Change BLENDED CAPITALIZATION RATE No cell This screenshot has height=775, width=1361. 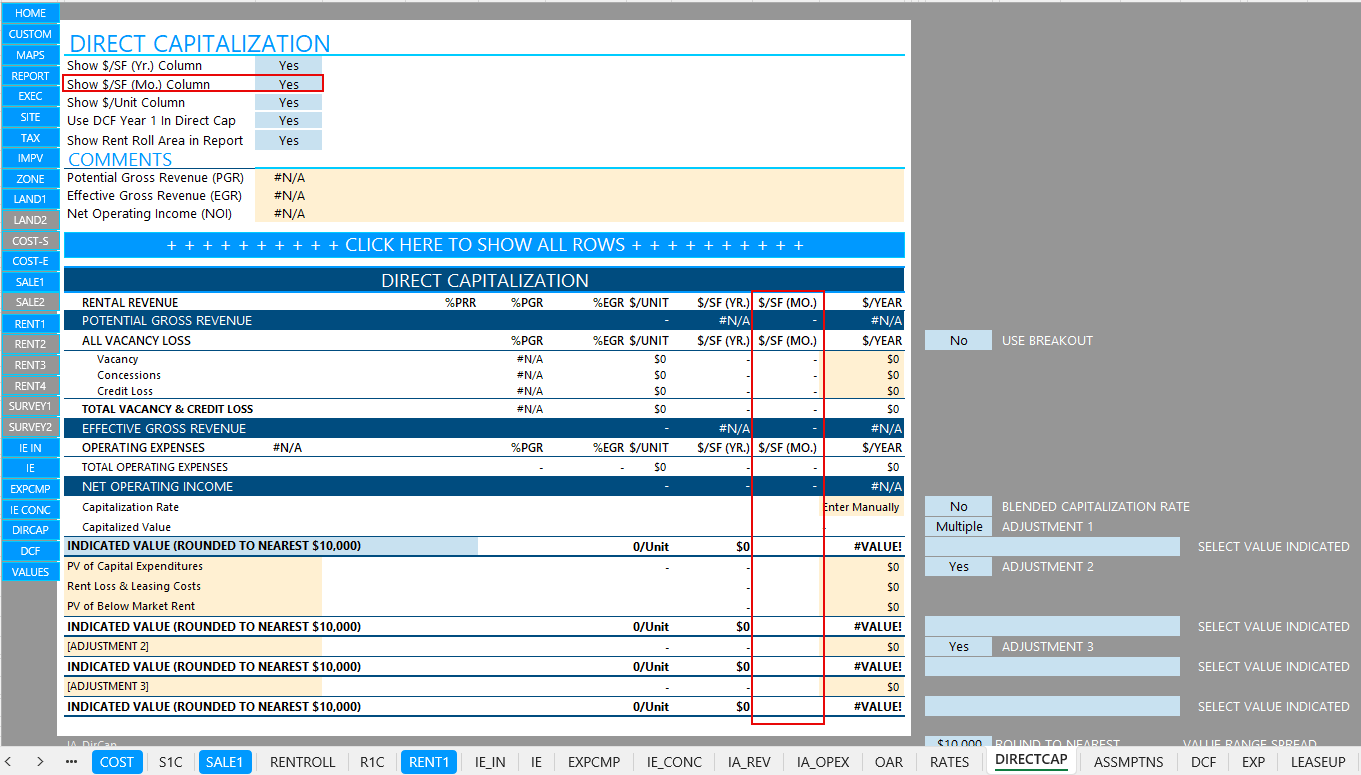[x=958, y=507]
